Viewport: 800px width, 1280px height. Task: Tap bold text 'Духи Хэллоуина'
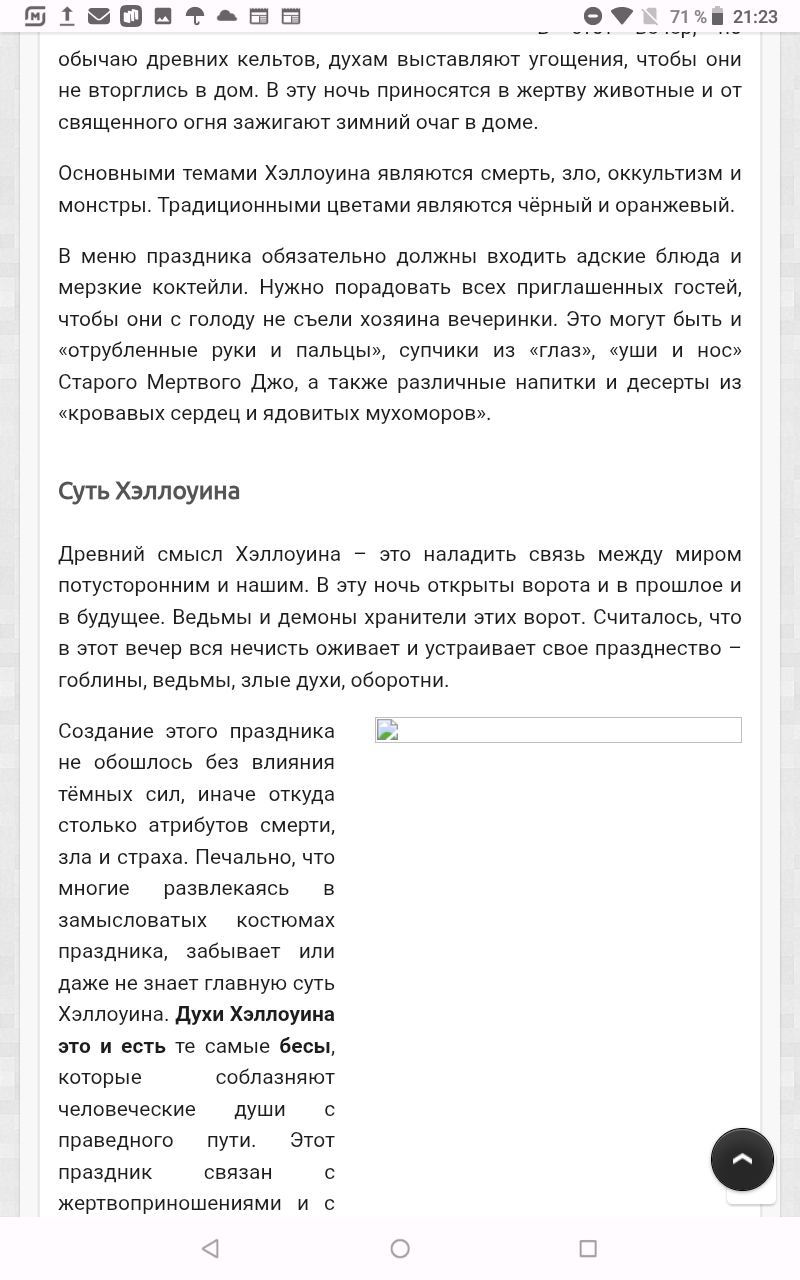point(254,1014)
